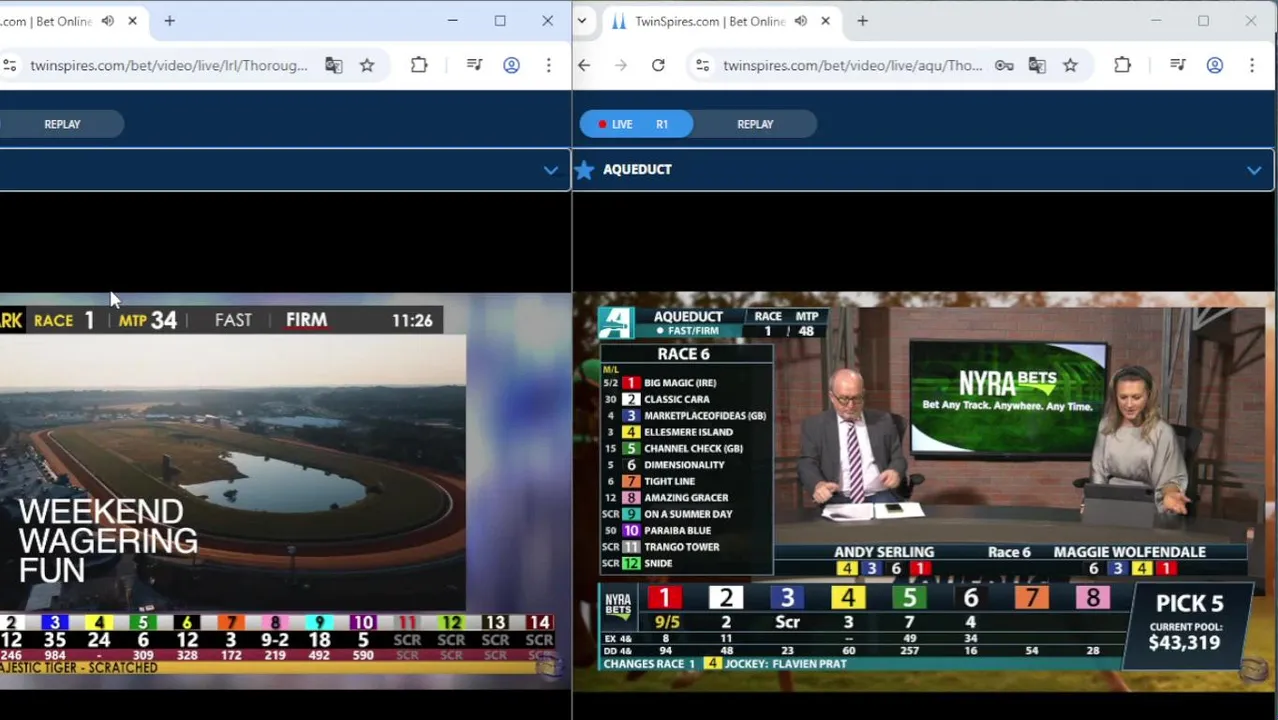Click TRANGO TOWER entry text
The image size is (1278, 720).
[x=681, y=547]
